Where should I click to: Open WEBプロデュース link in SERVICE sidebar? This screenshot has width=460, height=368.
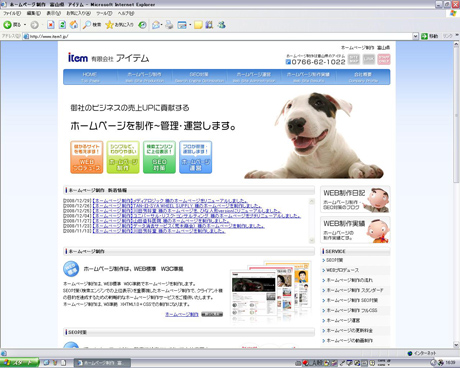pos(342,270)
